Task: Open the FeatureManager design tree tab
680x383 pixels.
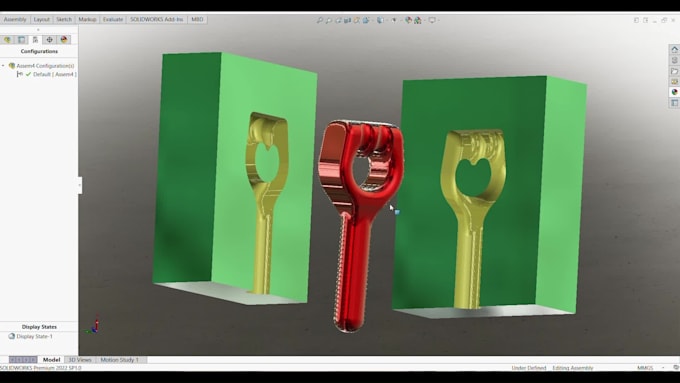Action: coord(7,39)
